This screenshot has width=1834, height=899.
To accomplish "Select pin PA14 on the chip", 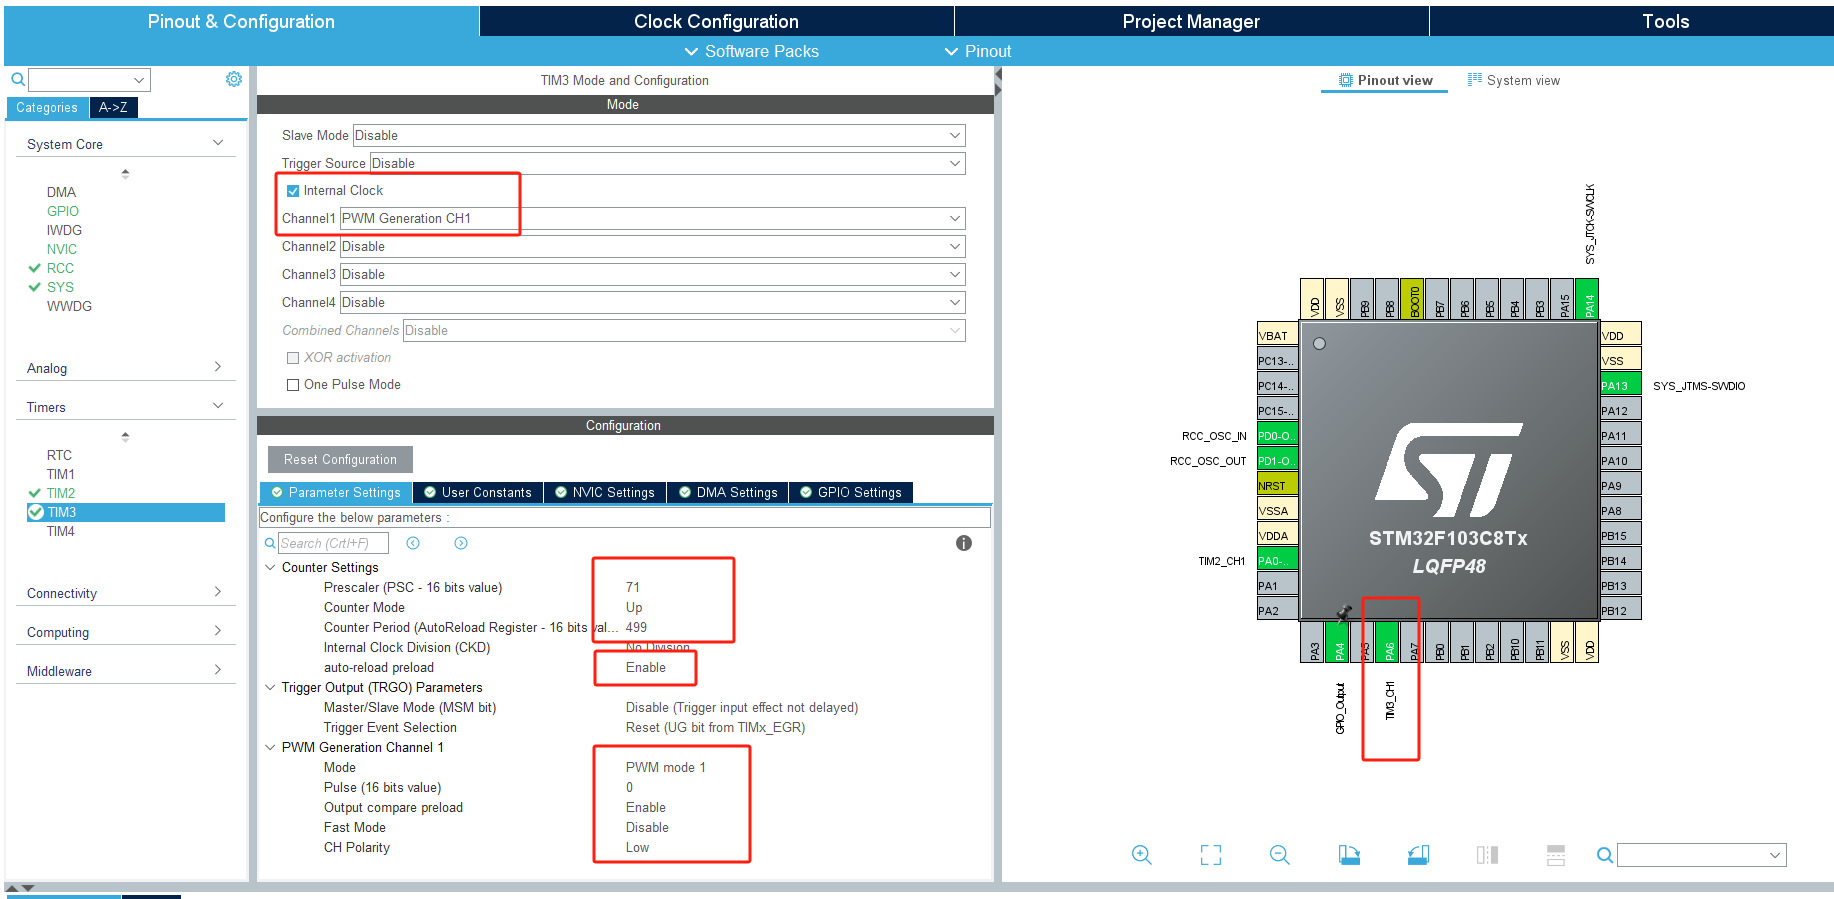I will coord(1587,298).
